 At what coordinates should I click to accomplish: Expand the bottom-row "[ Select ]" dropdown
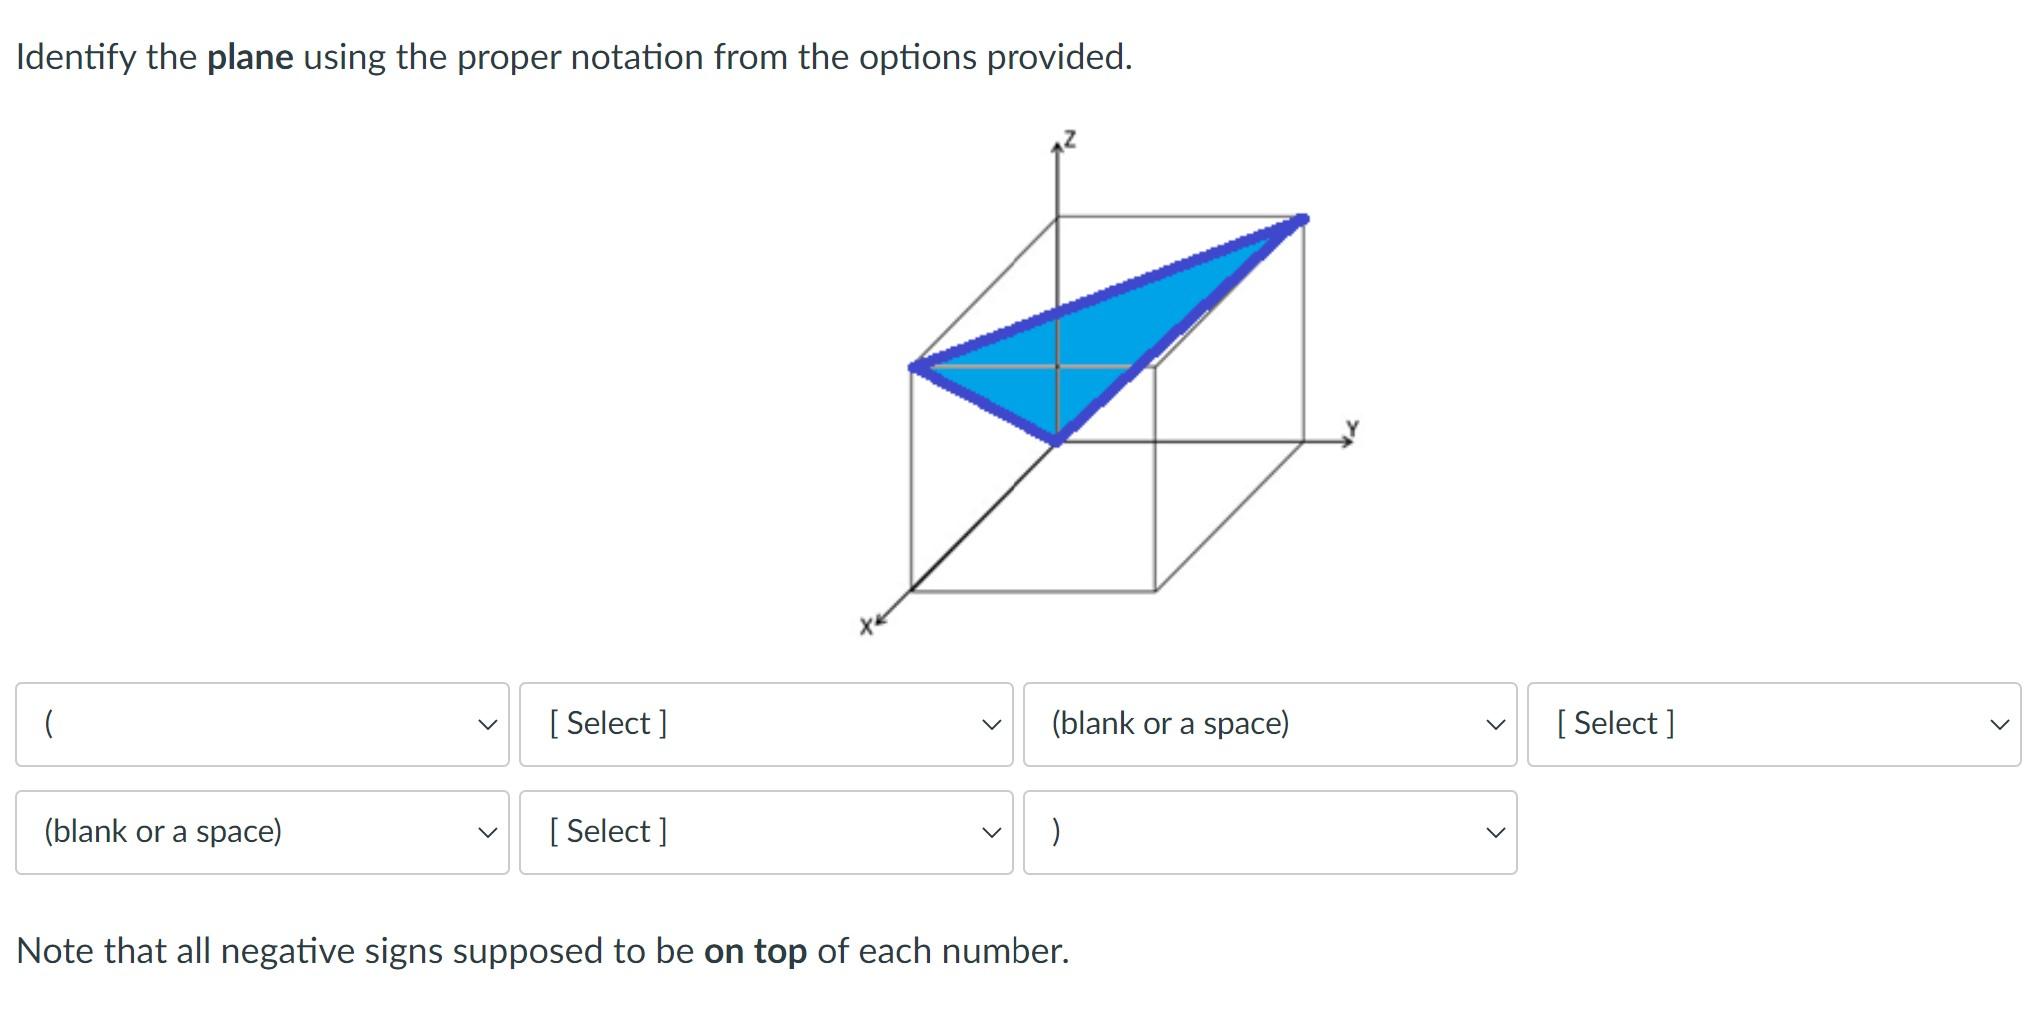tap(765, 831)
